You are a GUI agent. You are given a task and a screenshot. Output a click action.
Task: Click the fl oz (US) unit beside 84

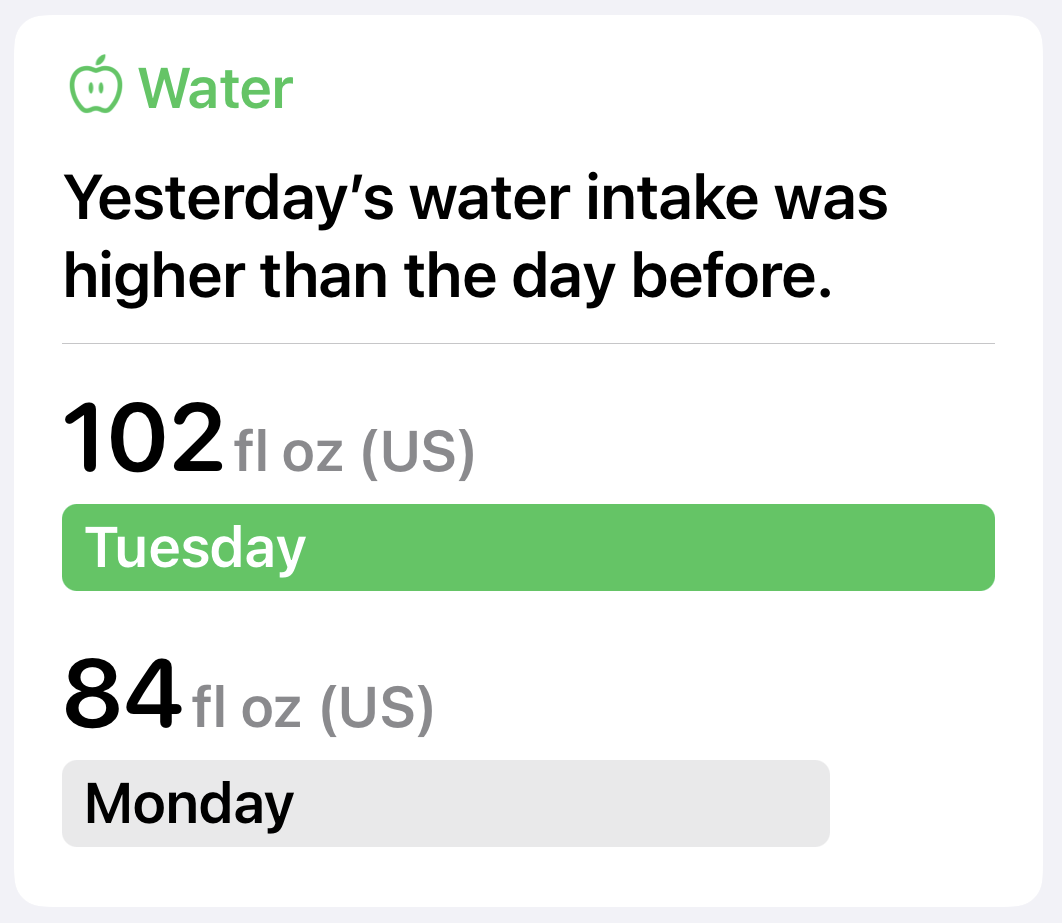(x=313, y=708)
